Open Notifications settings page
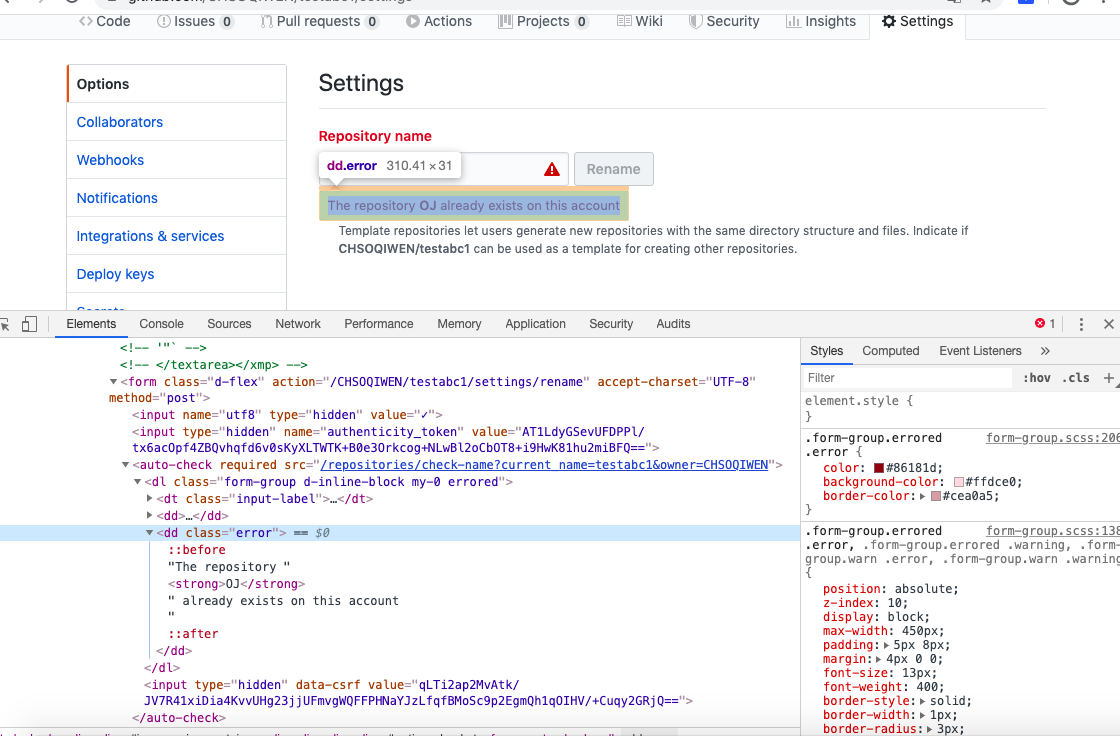The height and width of the screenshot is (736, 1120). (117, 198)
